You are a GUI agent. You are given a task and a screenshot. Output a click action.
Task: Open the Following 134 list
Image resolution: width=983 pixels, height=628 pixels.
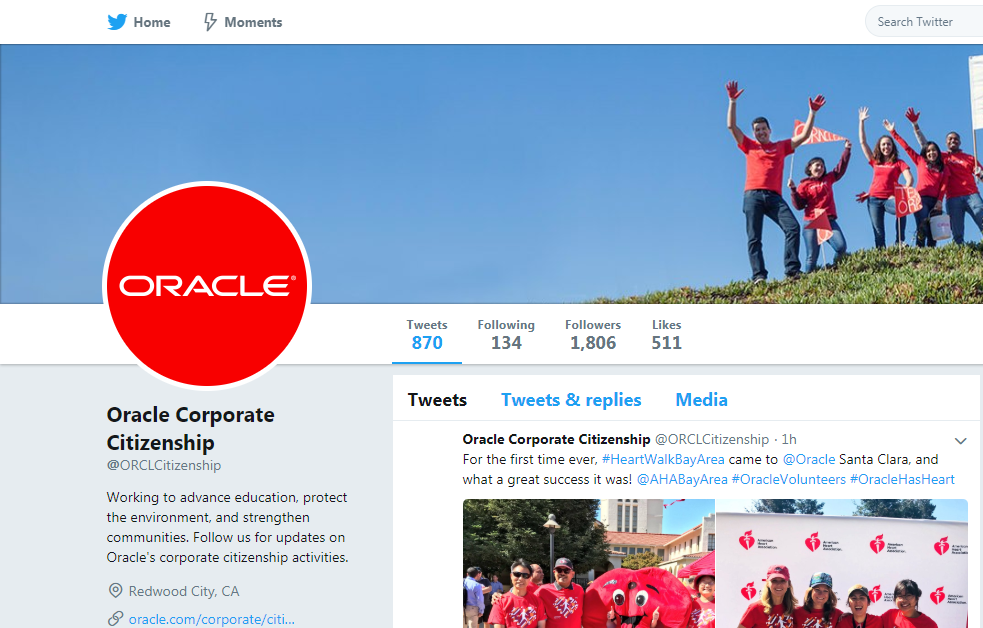click(x=506, y=335)
